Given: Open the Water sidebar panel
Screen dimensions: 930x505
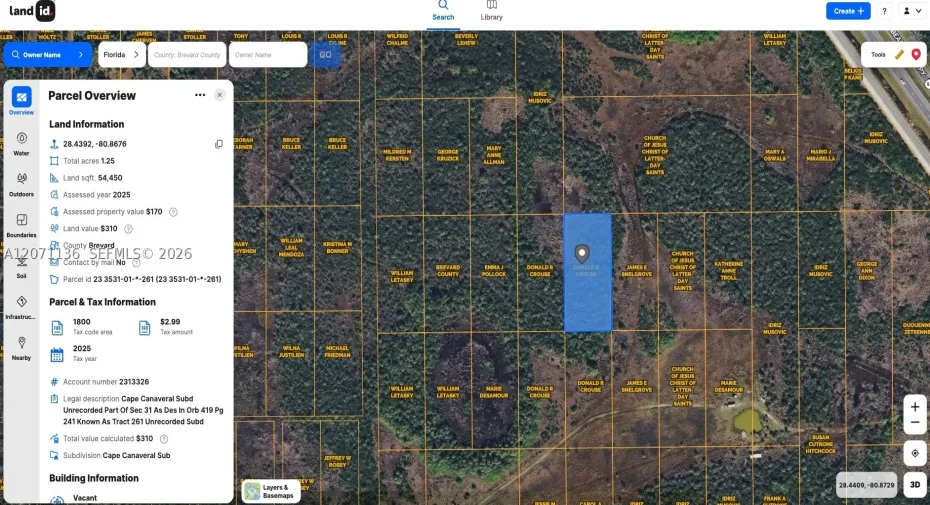Looking at the screenshot, I should (21, 144).
